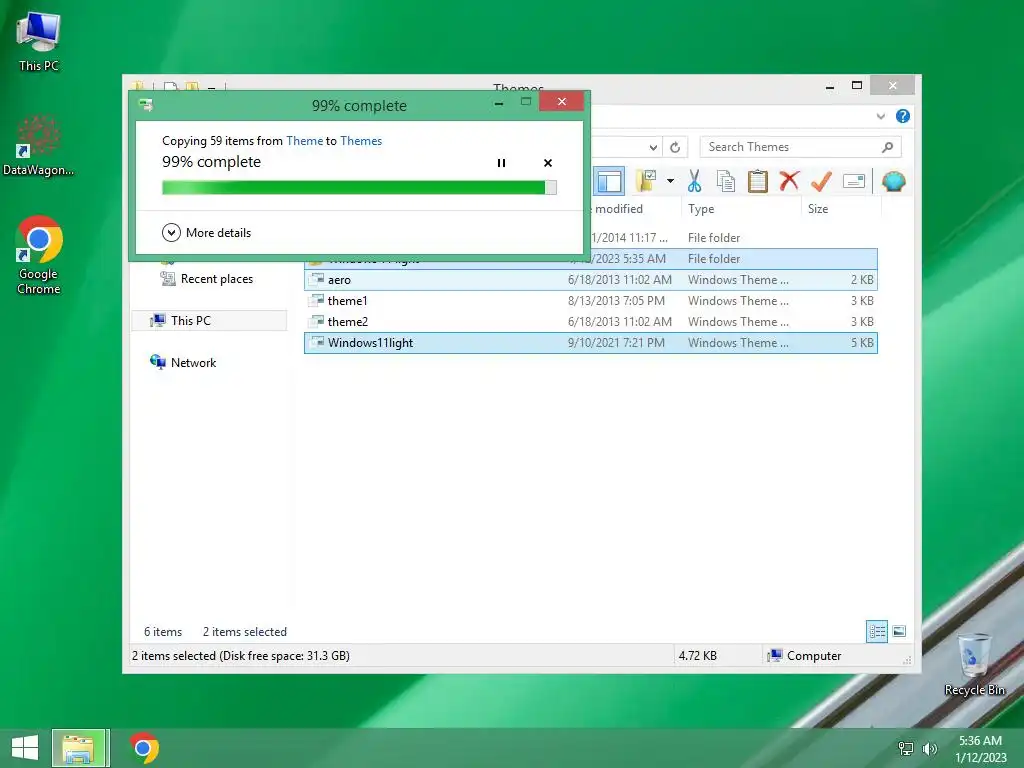
Task: Select the theme2 file
Action: (590, 321)
